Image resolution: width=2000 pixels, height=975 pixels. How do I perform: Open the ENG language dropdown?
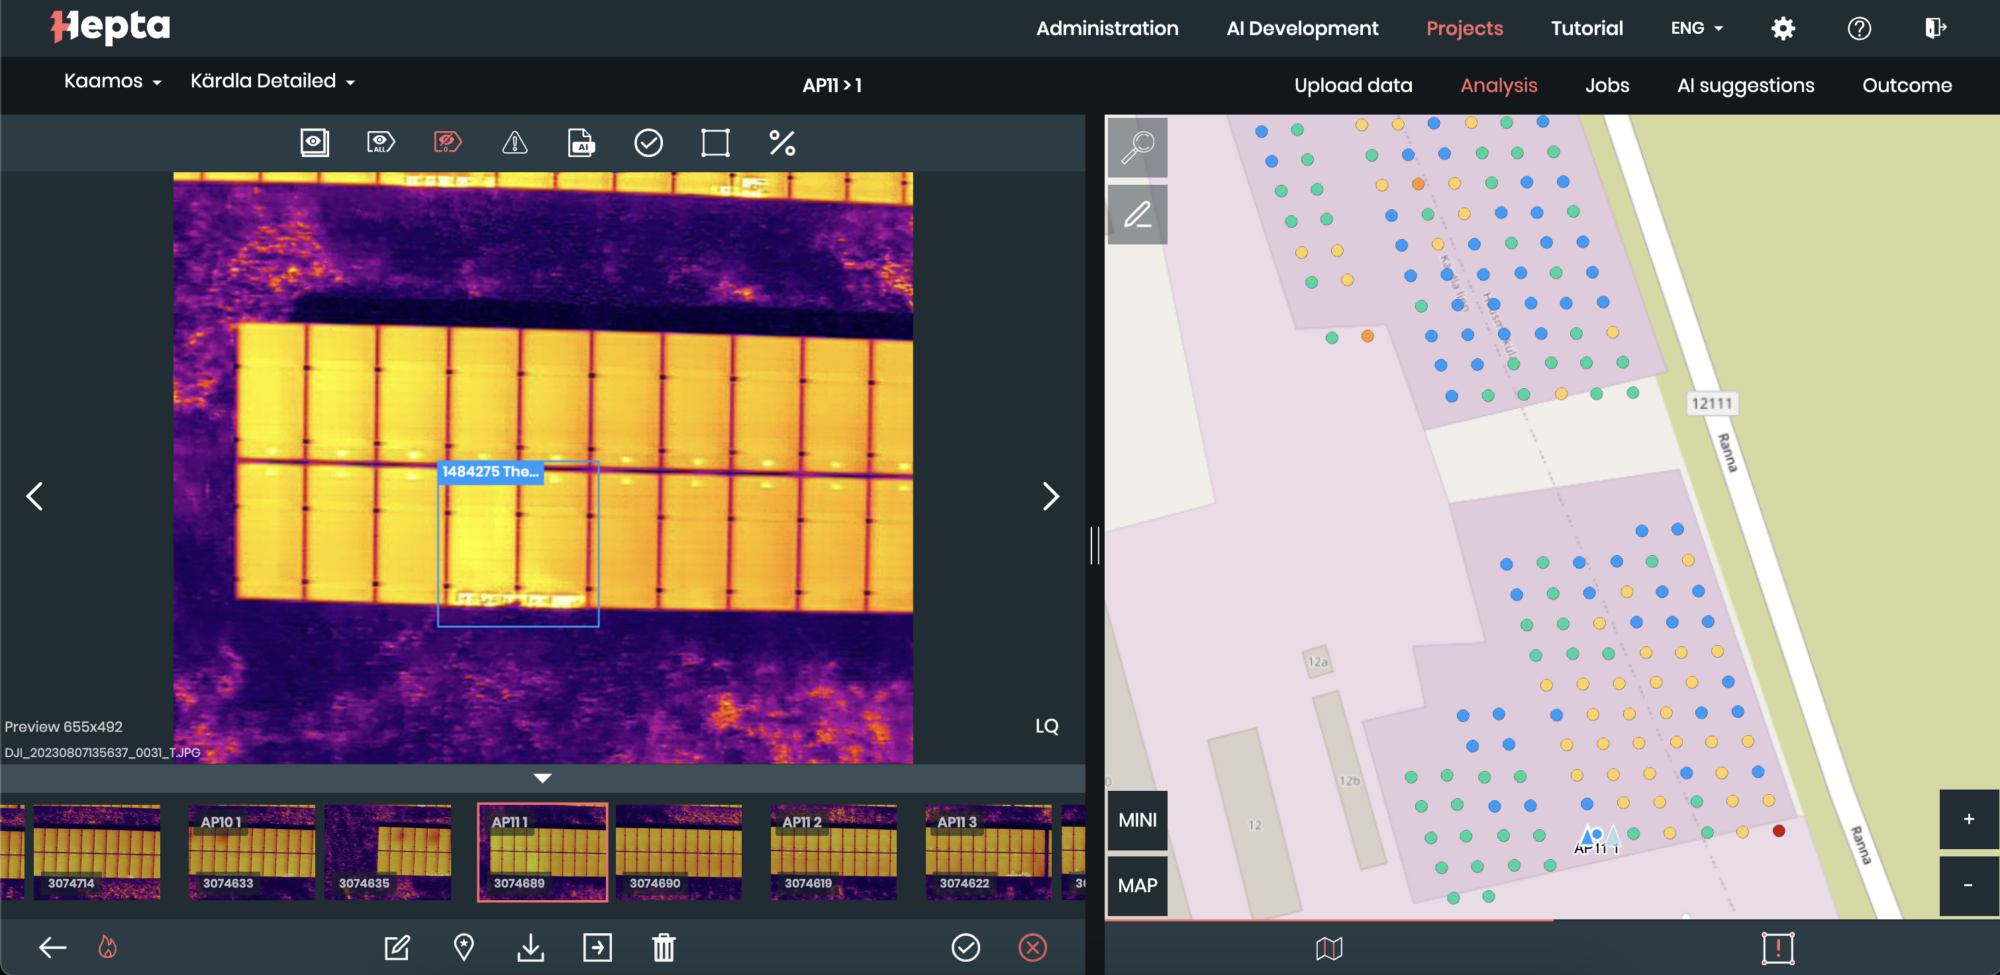(1697, 28)
